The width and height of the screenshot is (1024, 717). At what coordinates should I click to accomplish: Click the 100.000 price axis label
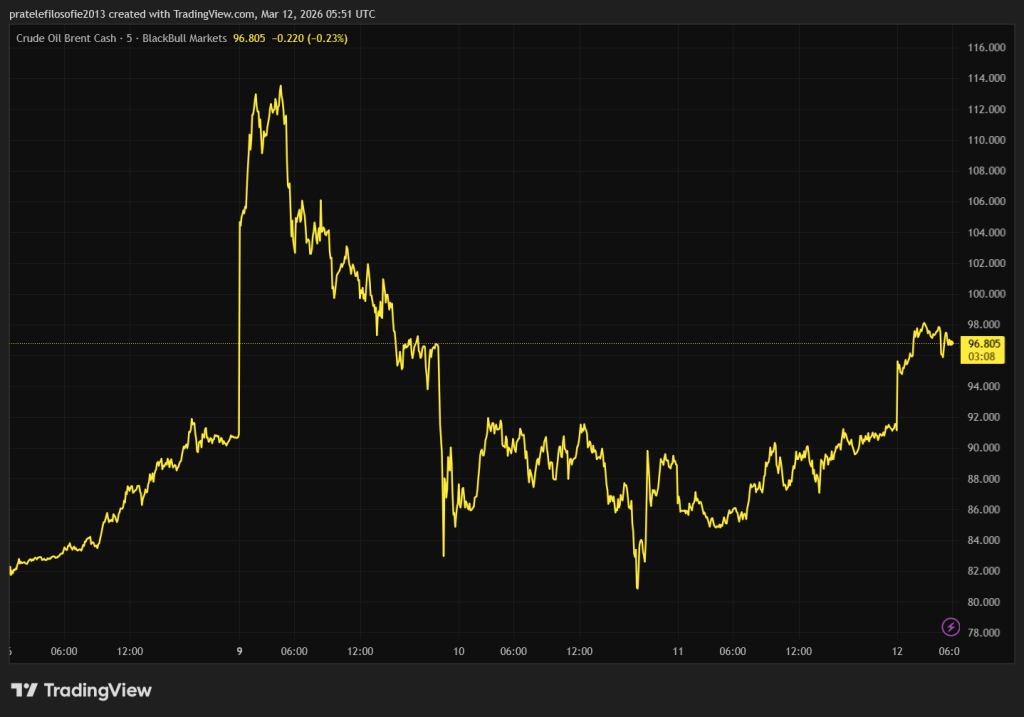pyautogui.click(x=985, y=294)
